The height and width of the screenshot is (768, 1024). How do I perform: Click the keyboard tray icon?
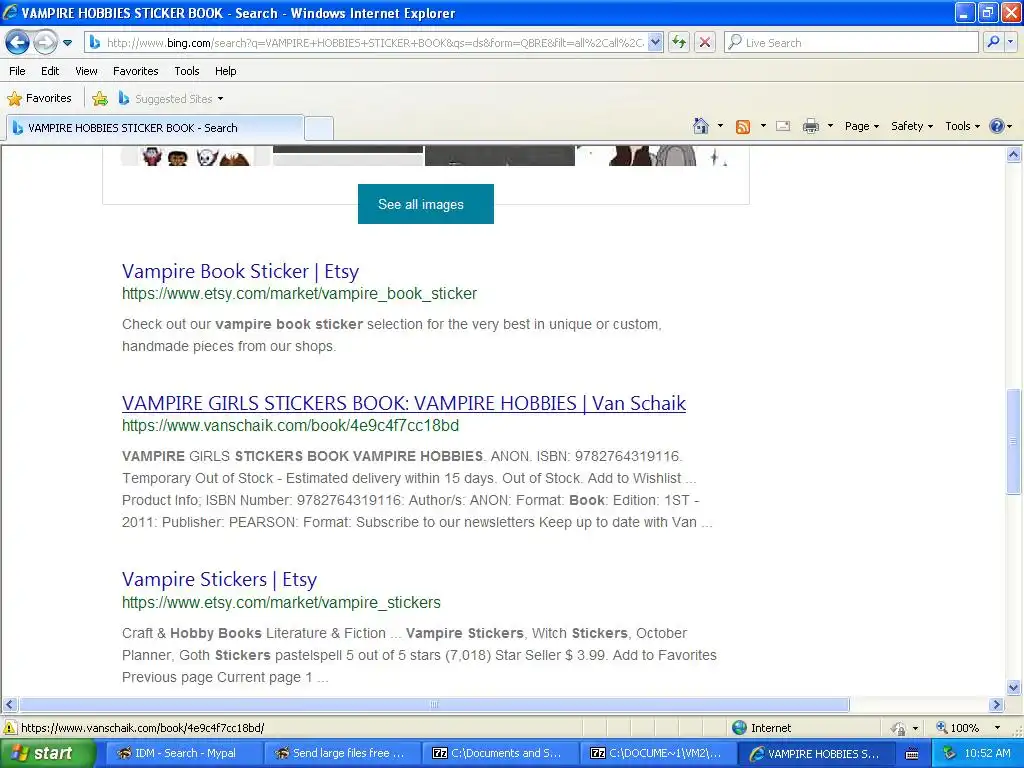(912, 754)
